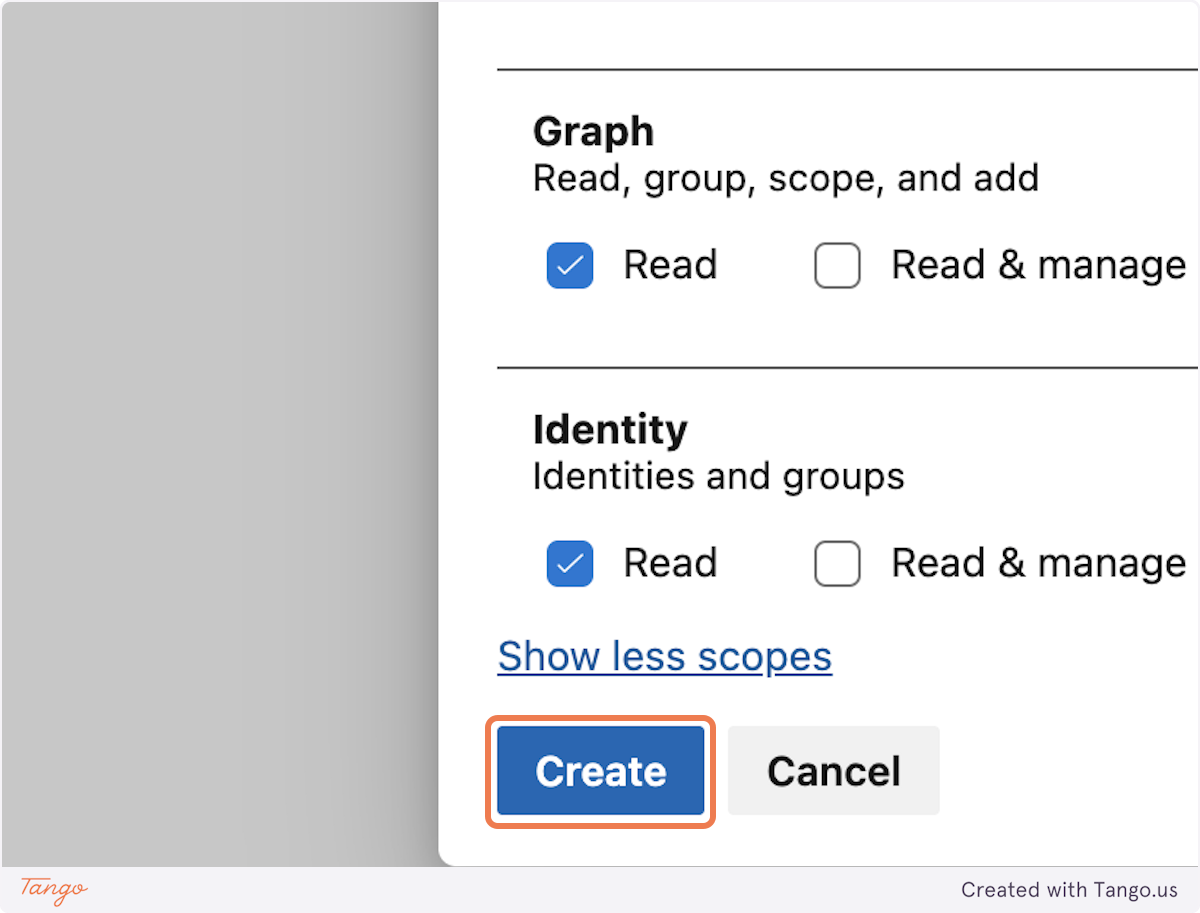Check Read & manage in the Identity section
Image resolution: width=1200 pixels, height=913 pixels.
(x=836, y=563)
